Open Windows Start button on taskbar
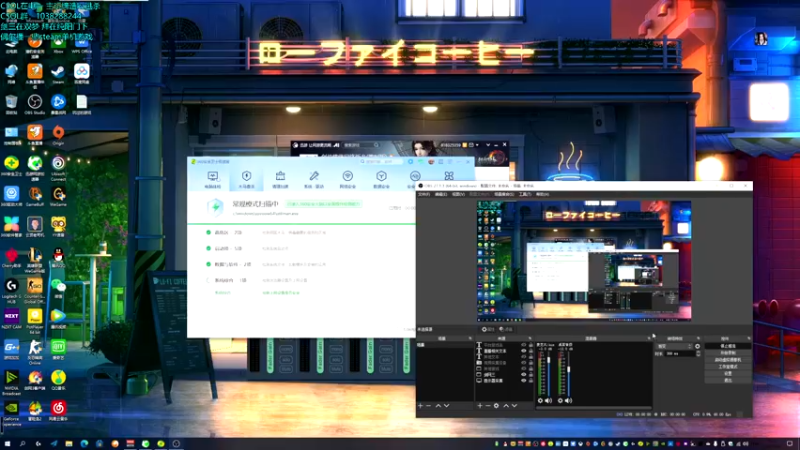 coord(7,444)
